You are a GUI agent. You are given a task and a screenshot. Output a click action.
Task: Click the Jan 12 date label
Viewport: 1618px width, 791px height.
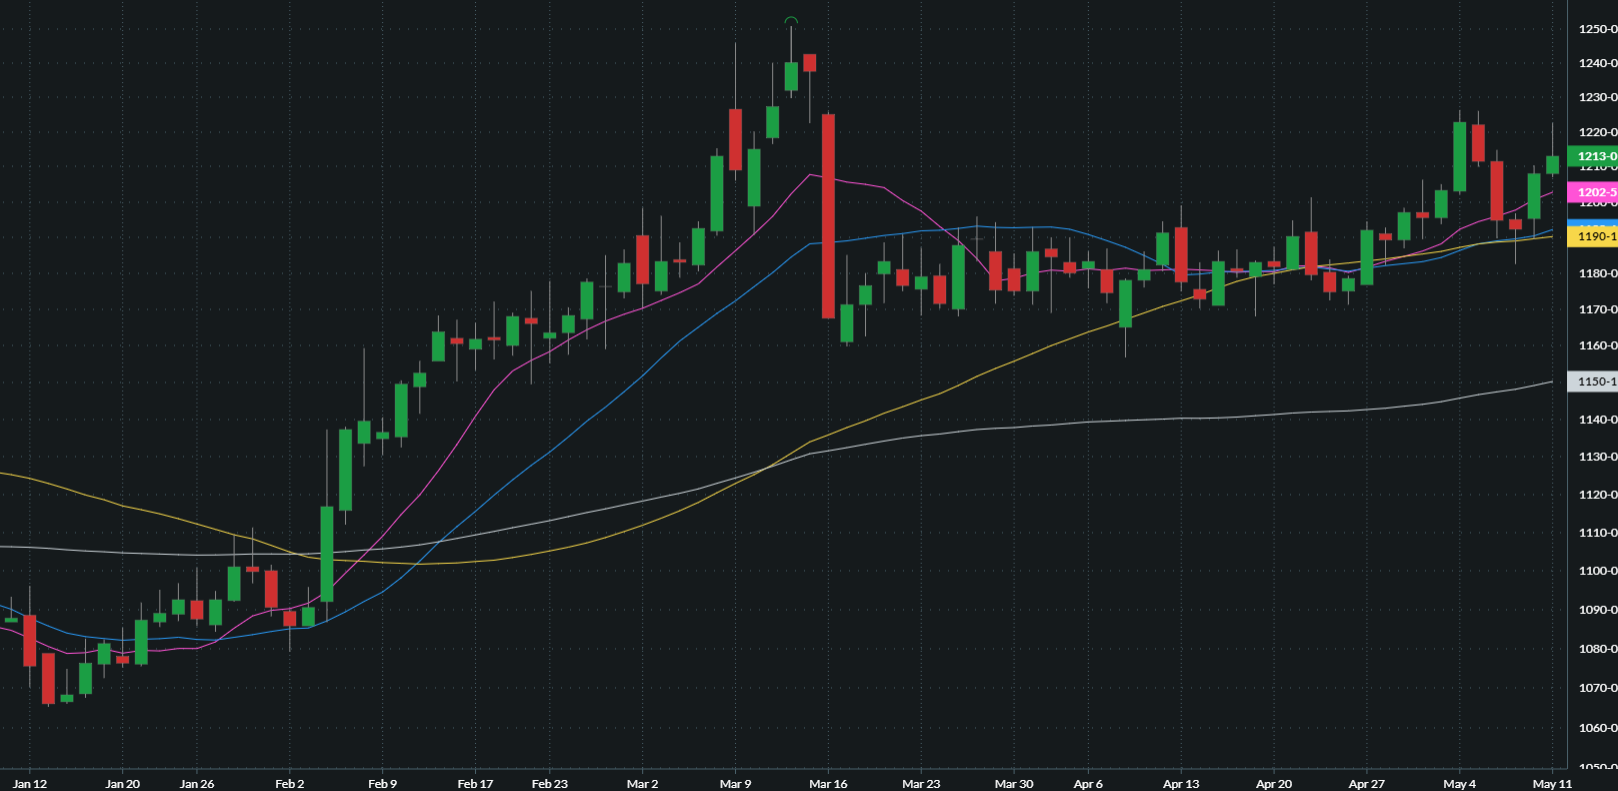coord(30,784)
